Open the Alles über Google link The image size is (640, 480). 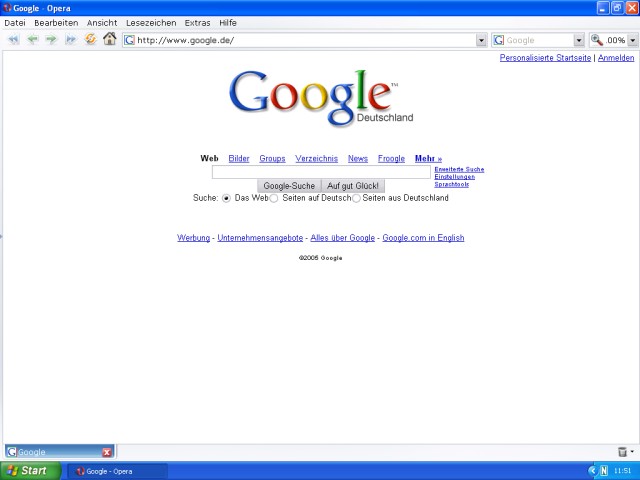tap(342, 238)
